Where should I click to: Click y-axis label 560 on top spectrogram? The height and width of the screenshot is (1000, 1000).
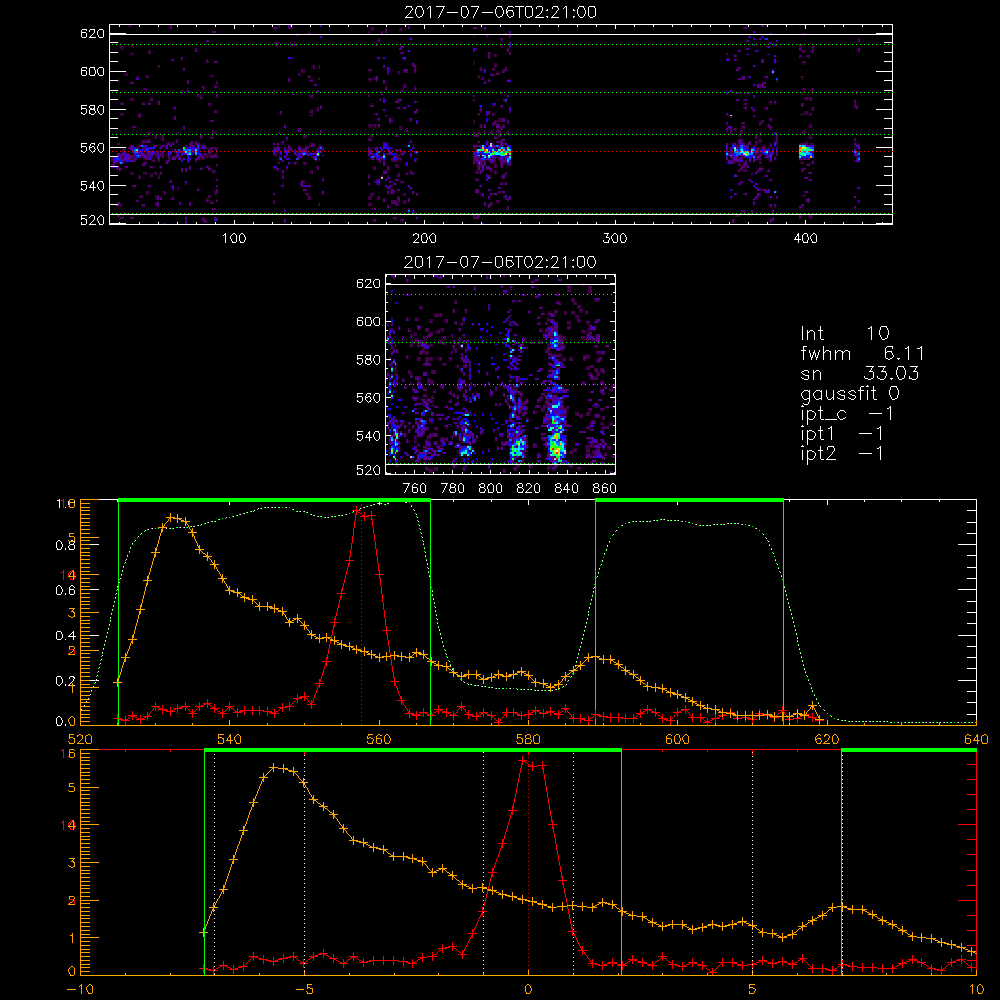pyautogui.click(x=92, y=148)
